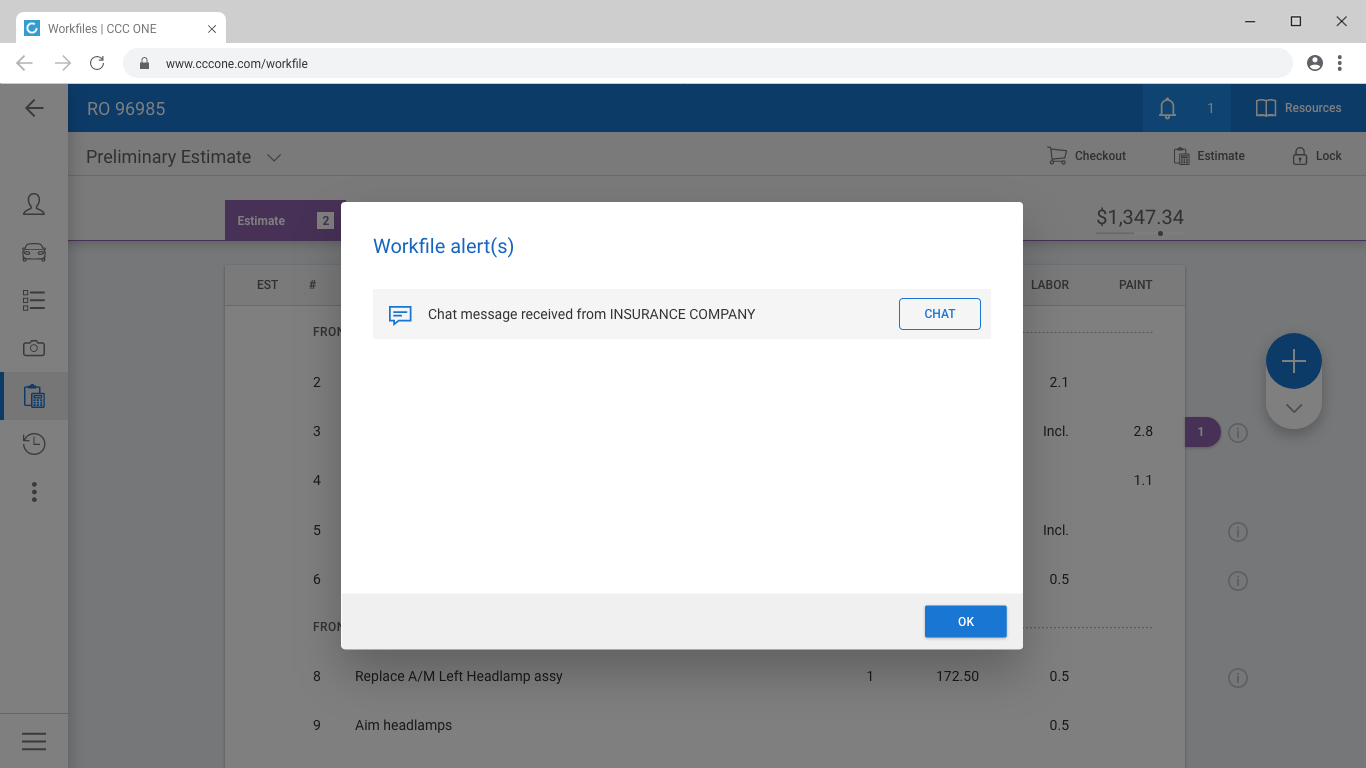1366x768 pixels.
Task: Open the sidebar three-dot more options
Action: point(34,492)
